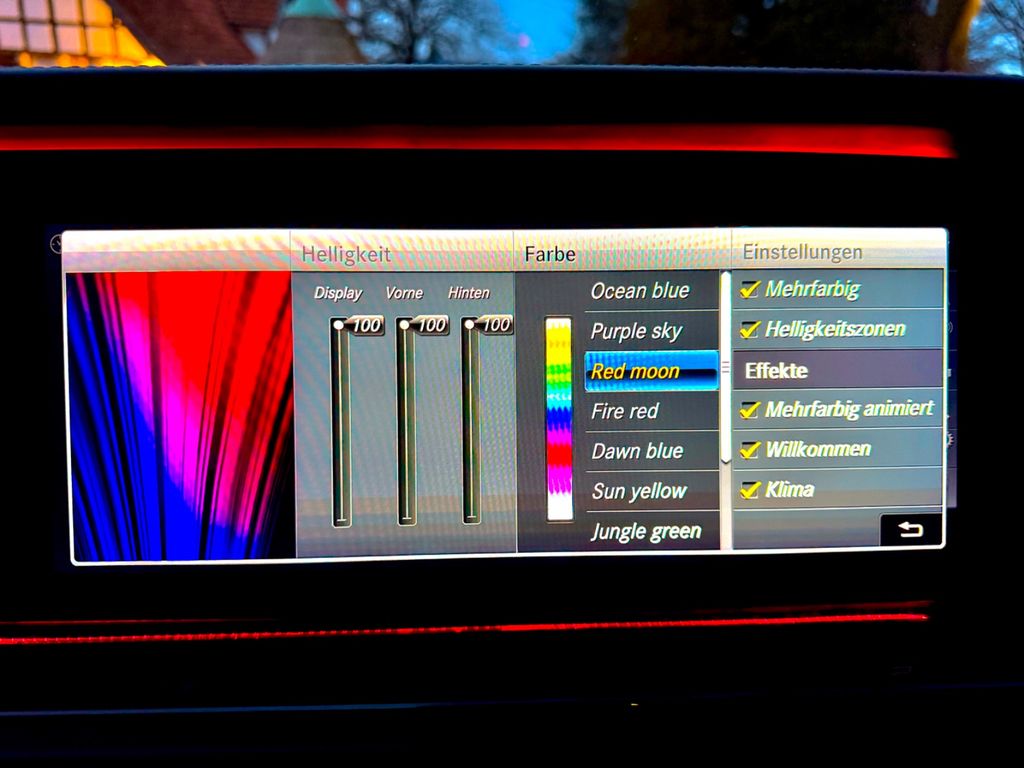
Task: Click the Display brightness slider
Action: tap(341, 420)
